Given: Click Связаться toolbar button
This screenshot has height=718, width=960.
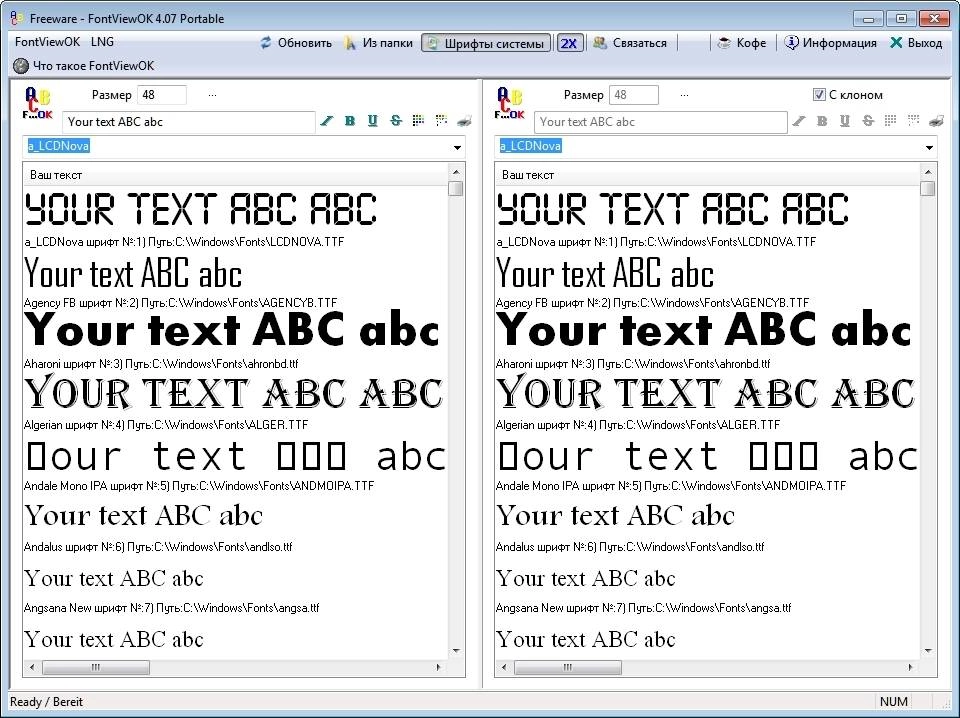Looking at the screenshot, I should [630, 43].
